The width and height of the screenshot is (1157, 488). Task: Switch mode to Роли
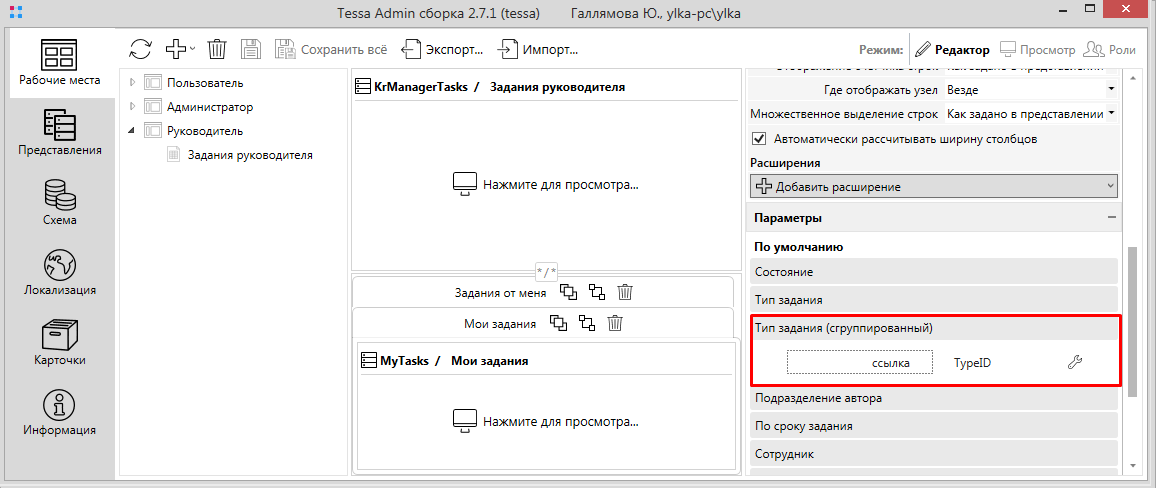1110,49
